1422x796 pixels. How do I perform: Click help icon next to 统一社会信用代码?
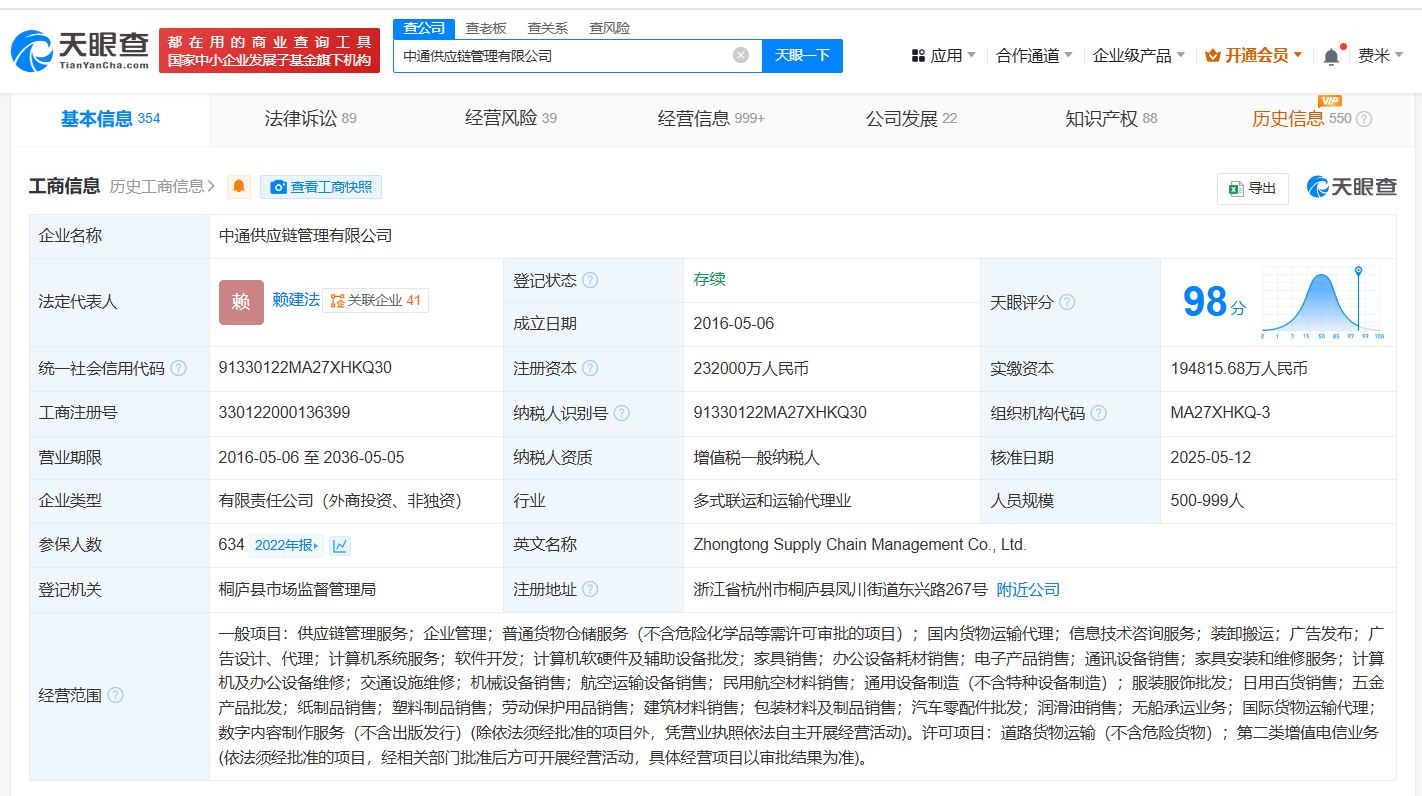click(178, 368)
